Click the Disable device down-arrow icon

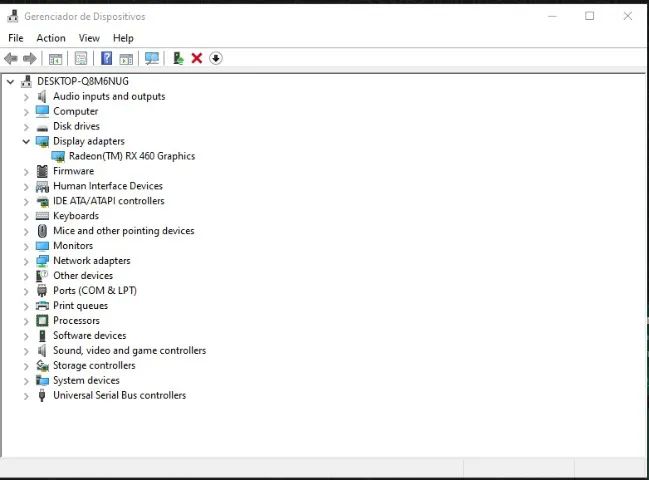coord(216,58)
